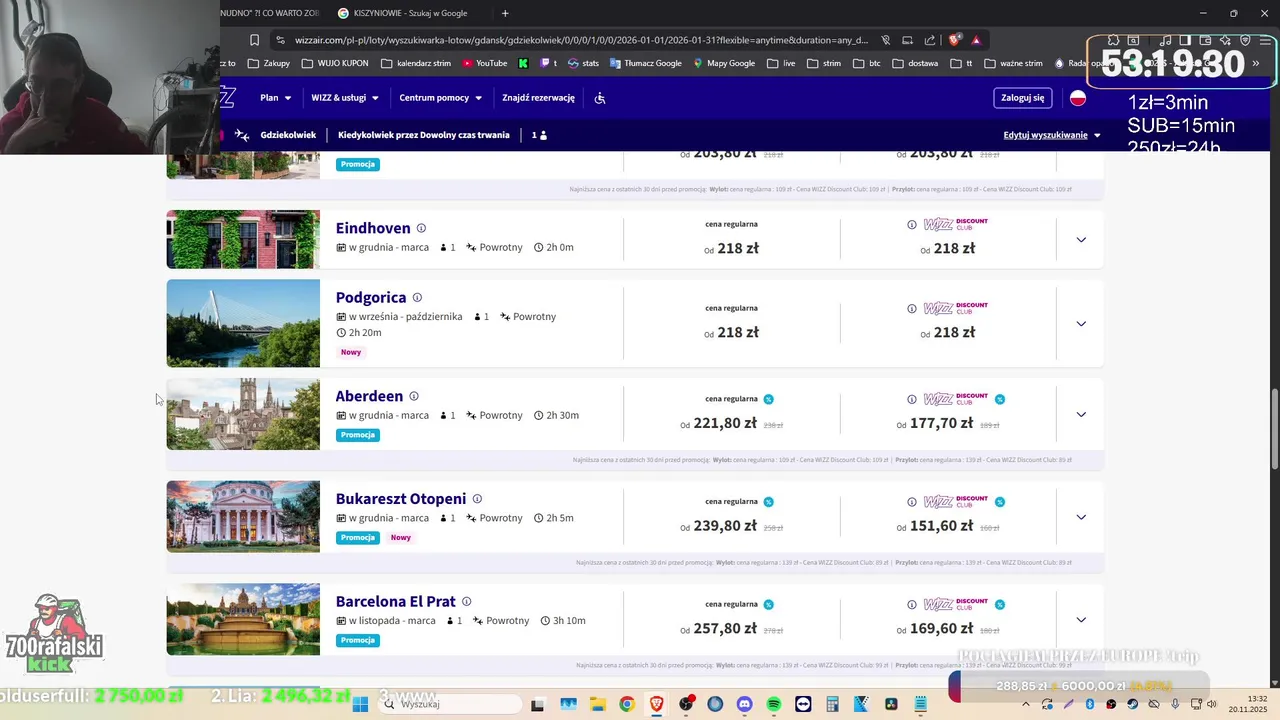Open File Explorer from the taskbar
The width and height of the screenshot is (1280, 720).
[597, 704]
